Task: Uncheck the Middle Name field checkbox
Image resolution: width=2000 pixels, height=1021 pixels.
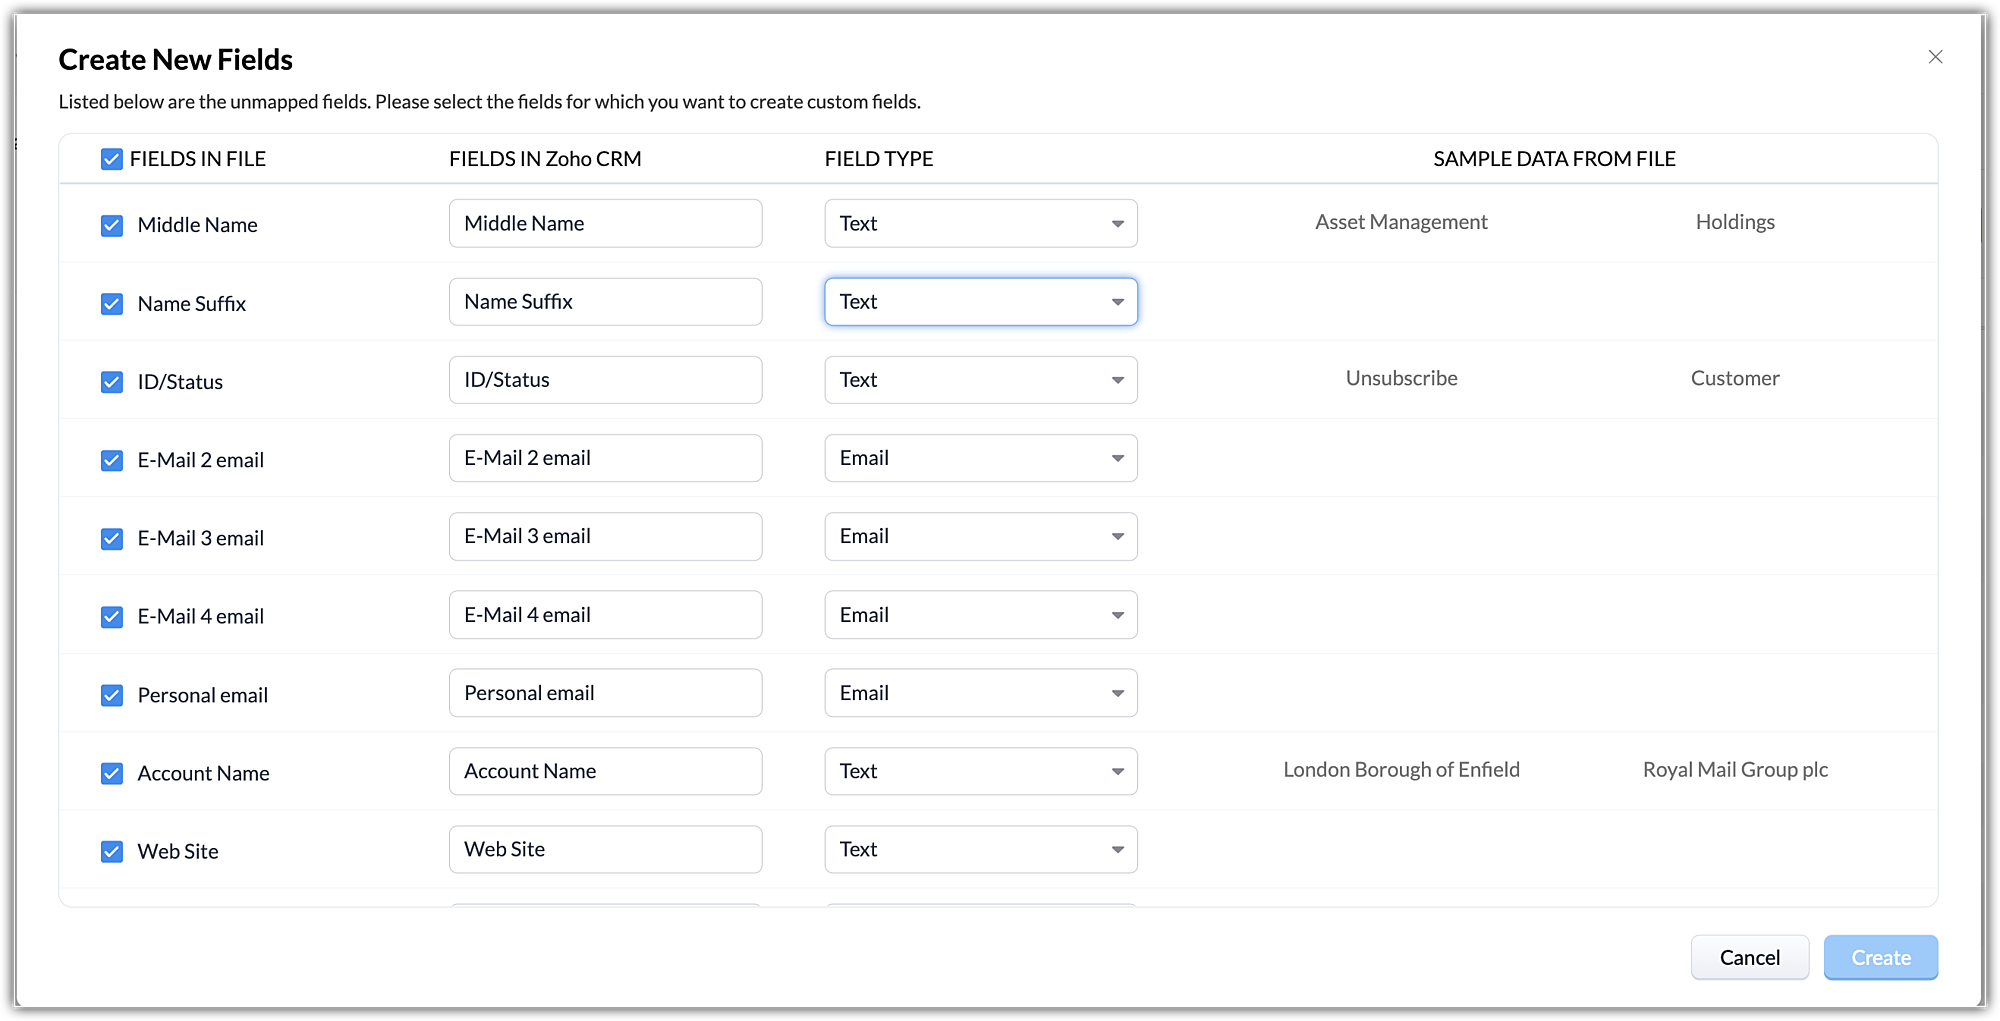Action: pos(112,225)
